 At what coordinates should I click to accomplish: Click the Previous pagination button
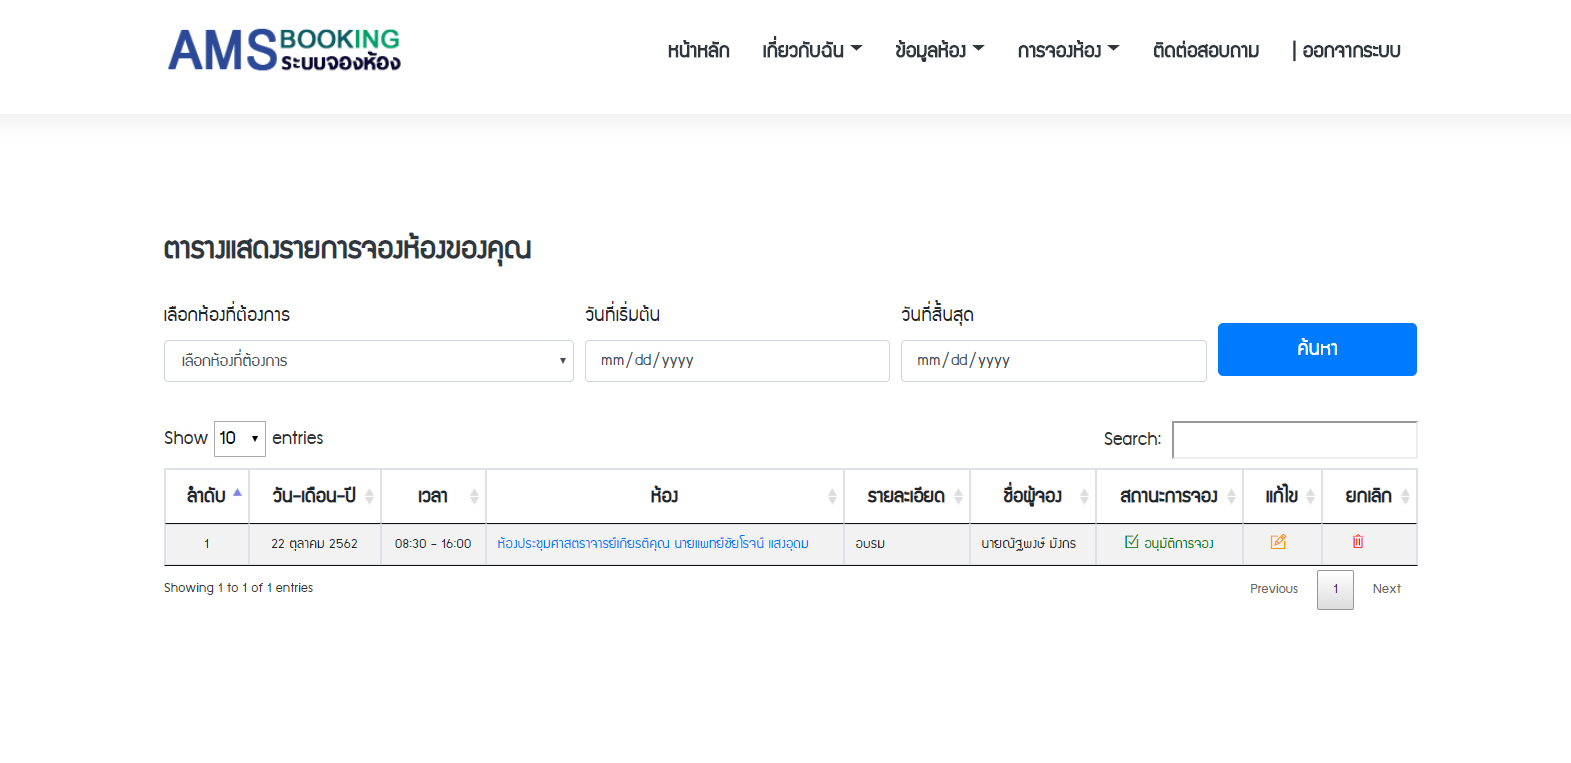[x=1274, y=589]
